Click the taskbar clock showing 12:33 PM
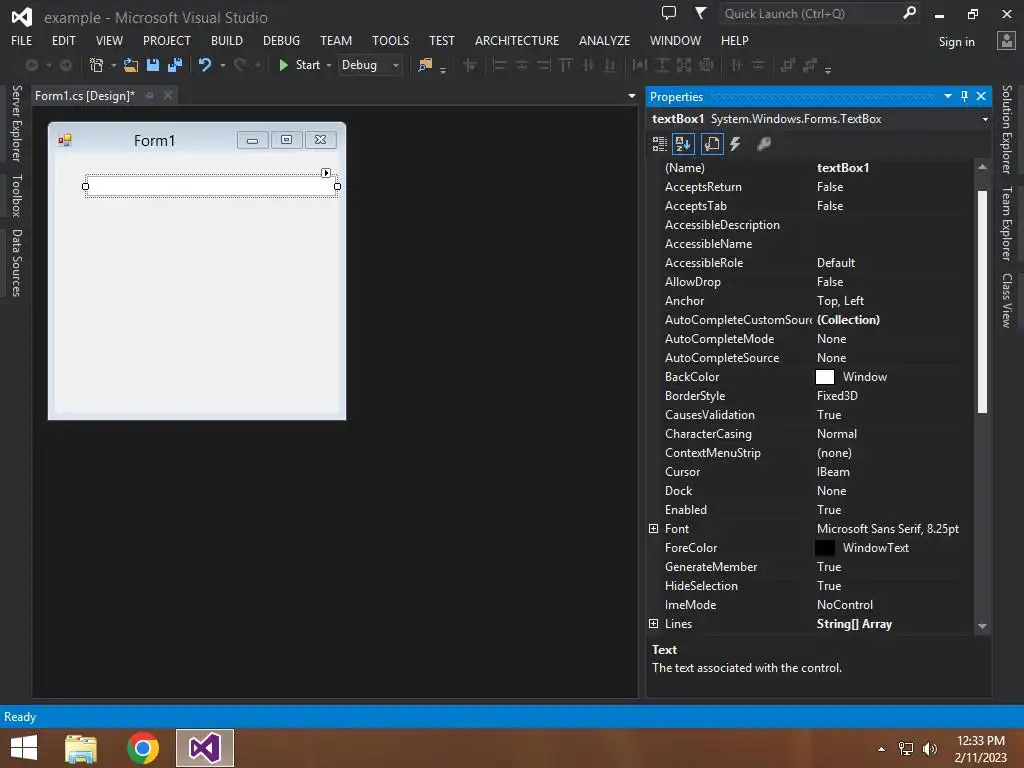 (980, 741)
